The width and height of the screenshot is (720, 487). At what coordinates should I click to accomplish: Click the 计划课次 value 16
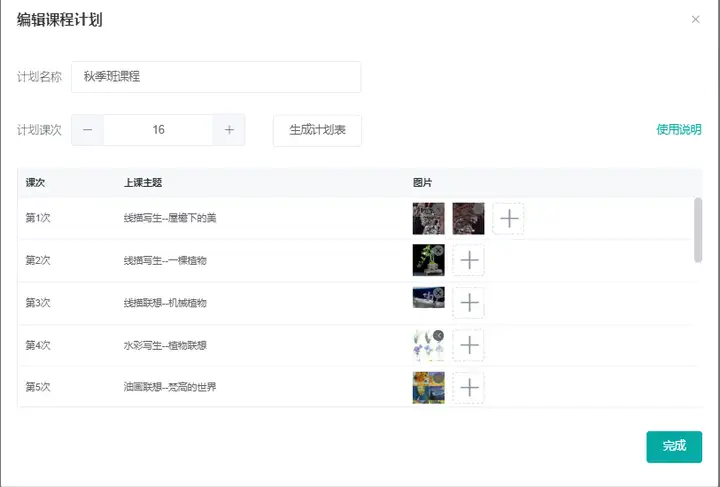[x=158, y=130]
